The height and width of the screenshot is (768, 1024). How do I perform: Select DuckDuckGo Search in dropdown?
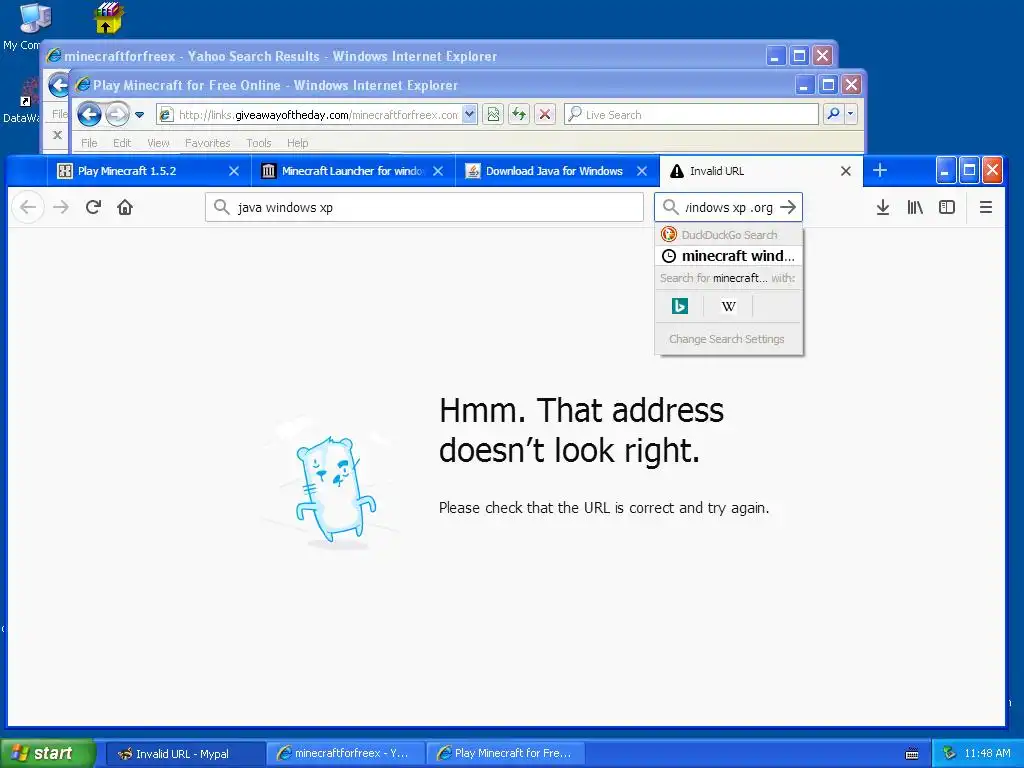(729, 234)
